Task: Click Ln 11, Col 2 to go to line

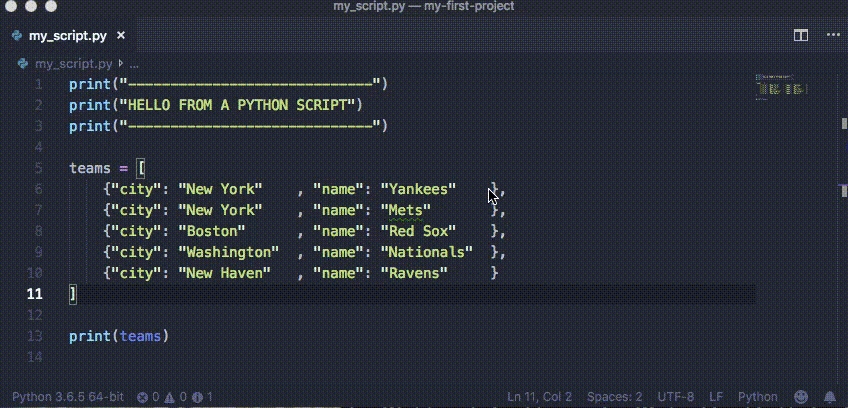Action: point(541,397)
